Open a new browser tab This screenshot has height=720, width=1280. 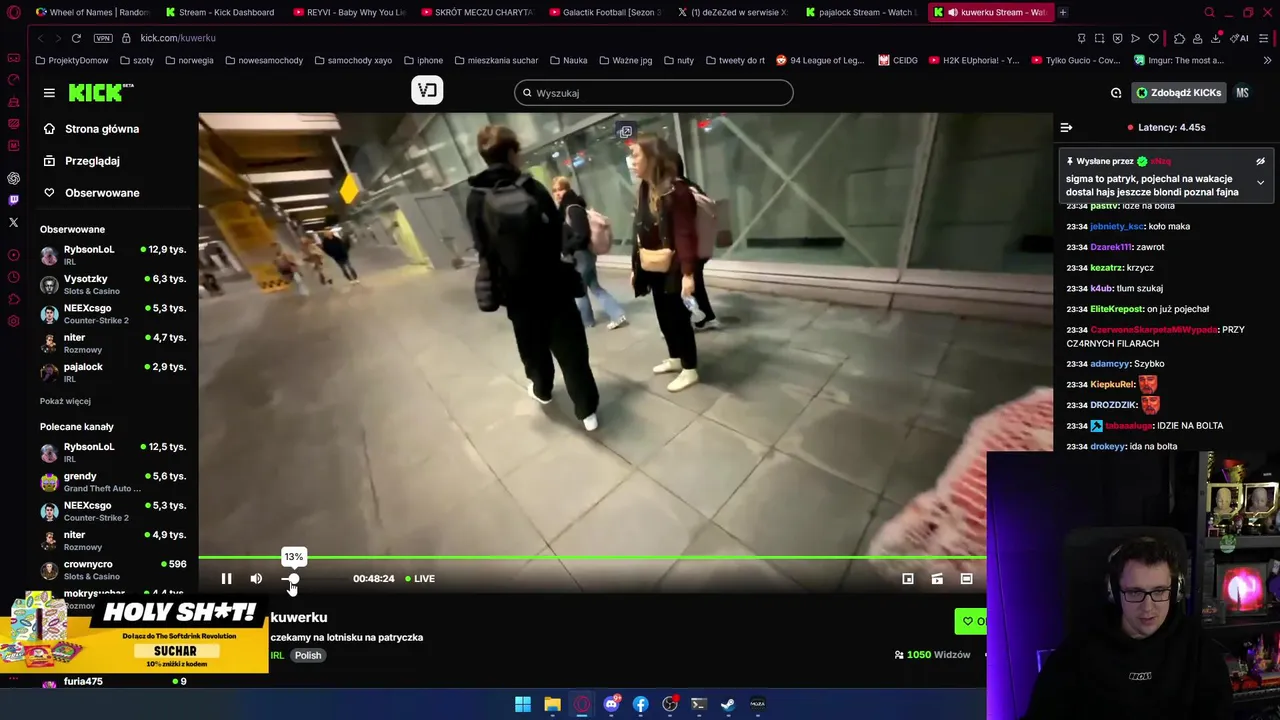point(1063,12)
